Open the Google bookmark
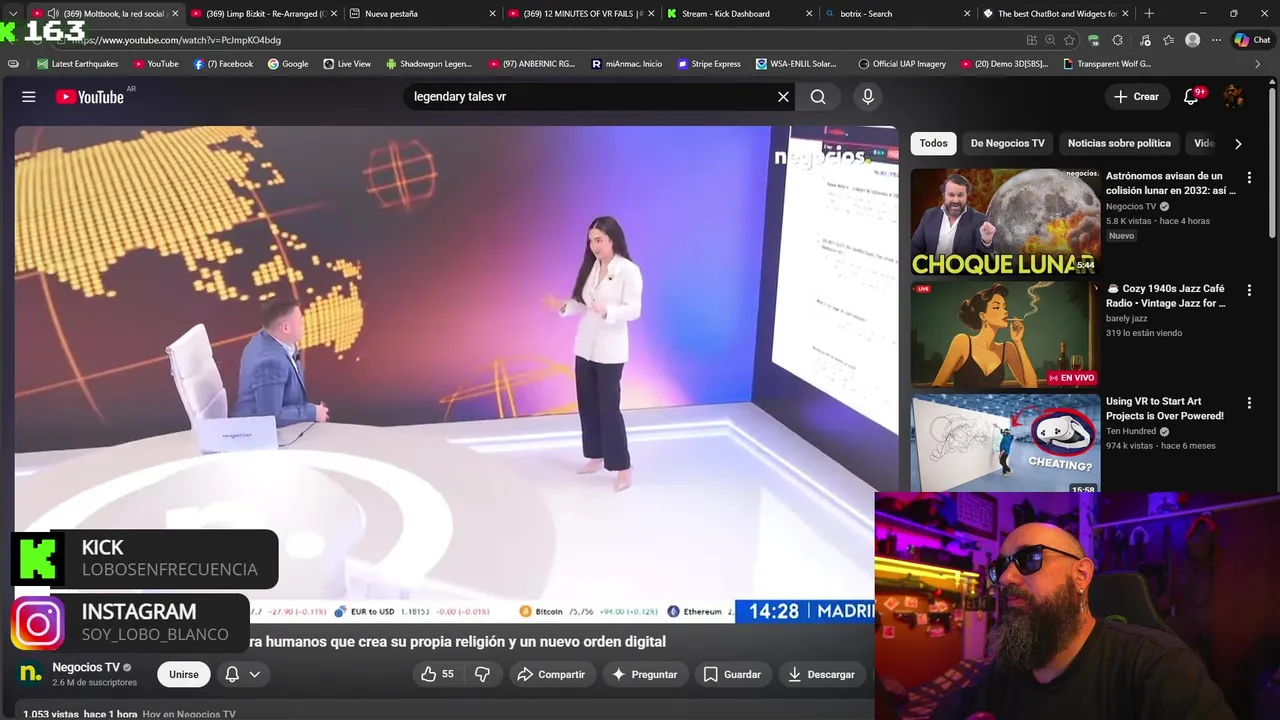Image resolution: width=1280 pixels, height=720 pixels. pyautogui.click(x=288, y=64)
